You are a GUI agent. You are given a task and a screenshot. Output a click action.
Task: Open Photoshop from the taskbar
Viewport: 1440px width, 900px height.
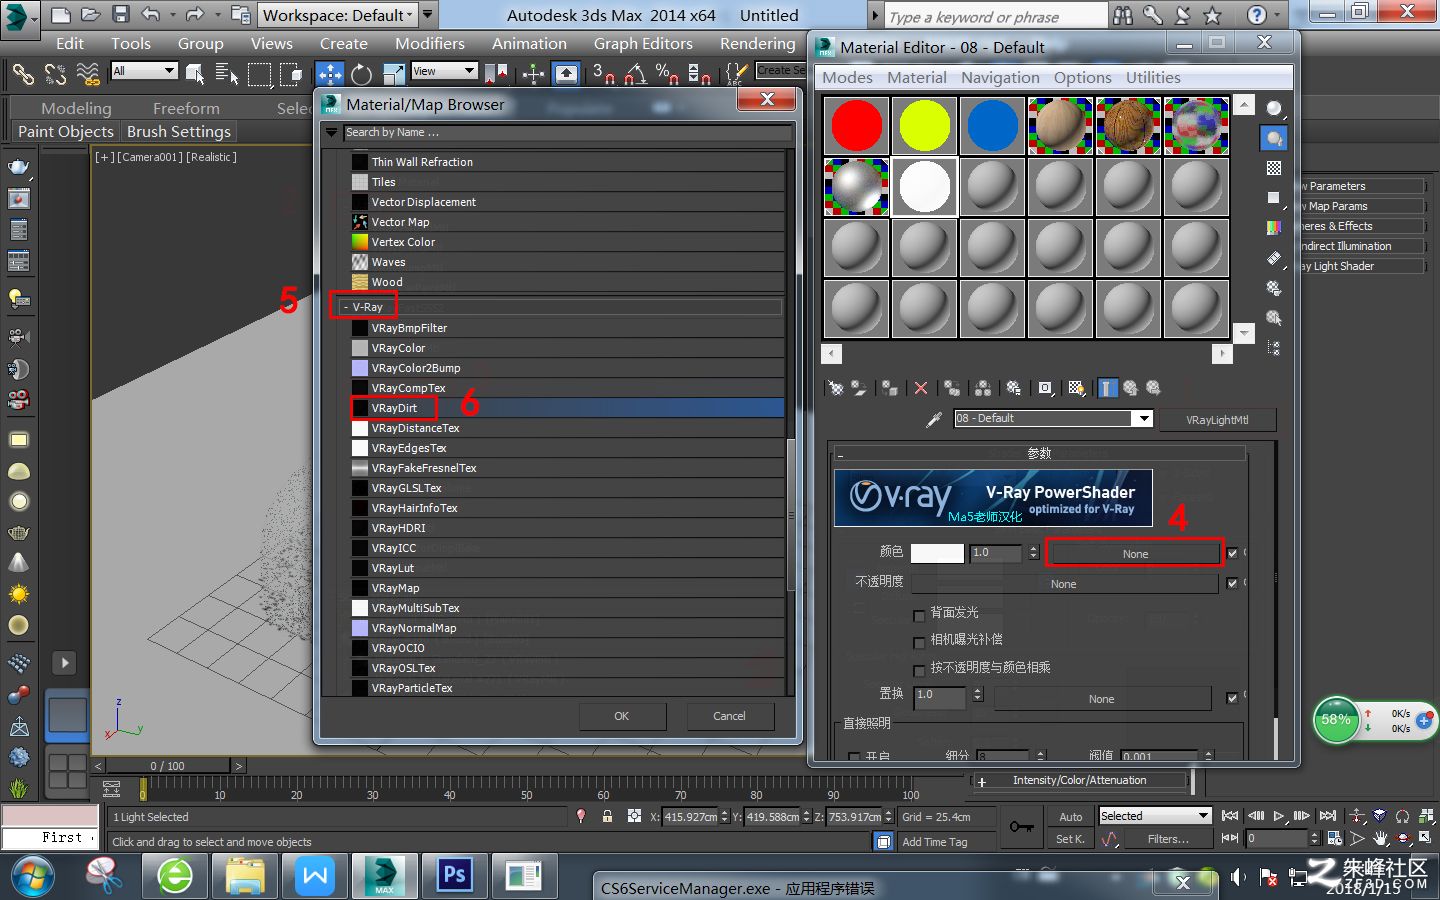coord(454,876)
